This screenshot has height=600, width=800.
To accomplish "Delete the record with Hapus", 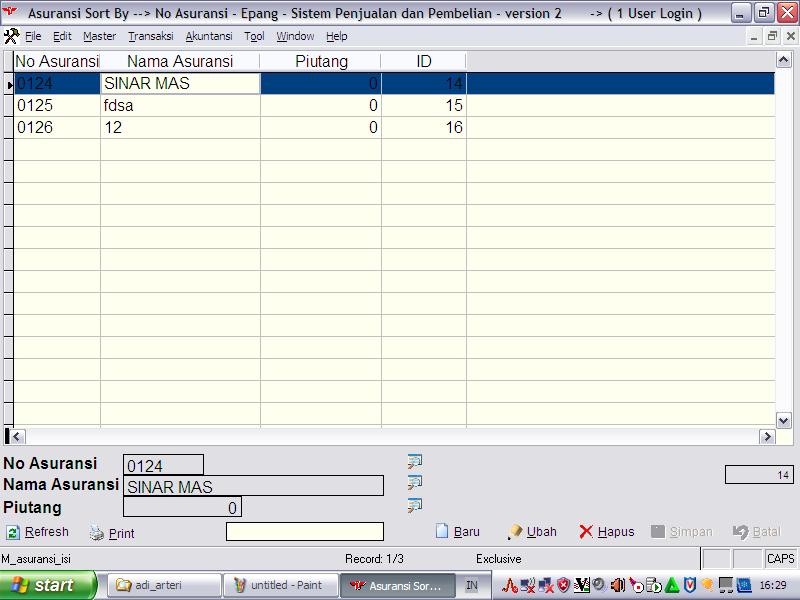I will click(x=606, y=532).
